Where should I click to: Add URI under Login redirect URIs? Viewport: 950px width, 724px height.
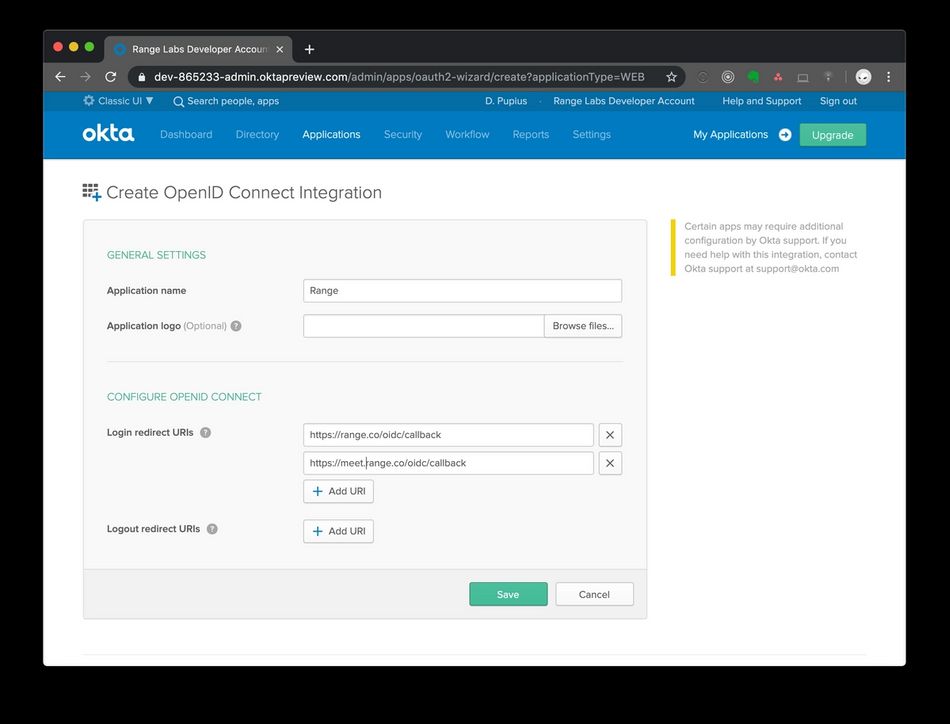338,491
